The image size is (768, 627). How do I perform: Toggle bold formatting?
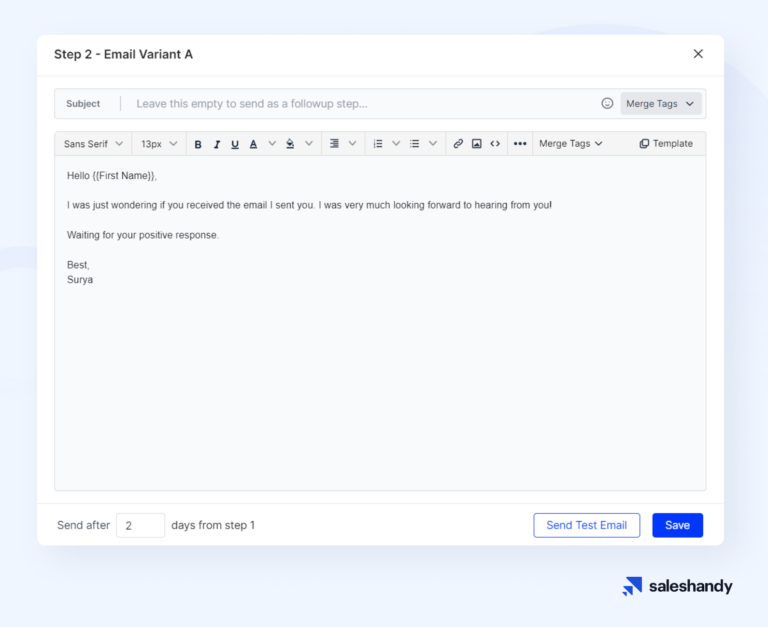(x=198, y=144)
